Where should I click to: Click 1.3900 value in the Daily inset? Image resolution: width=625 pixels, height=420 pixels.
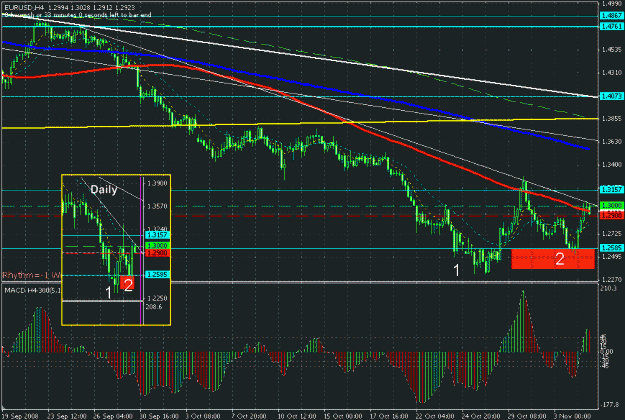[157, 183]
